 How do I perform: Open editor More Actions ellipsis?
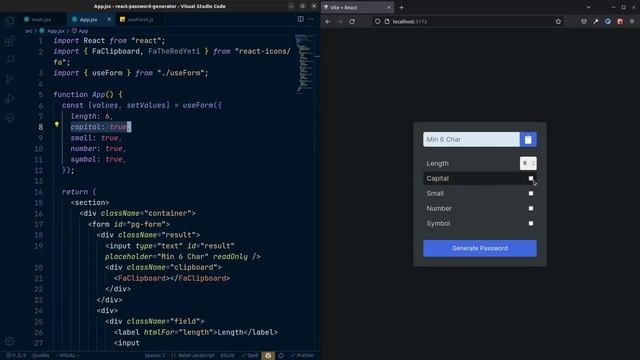tap(311, 19)
